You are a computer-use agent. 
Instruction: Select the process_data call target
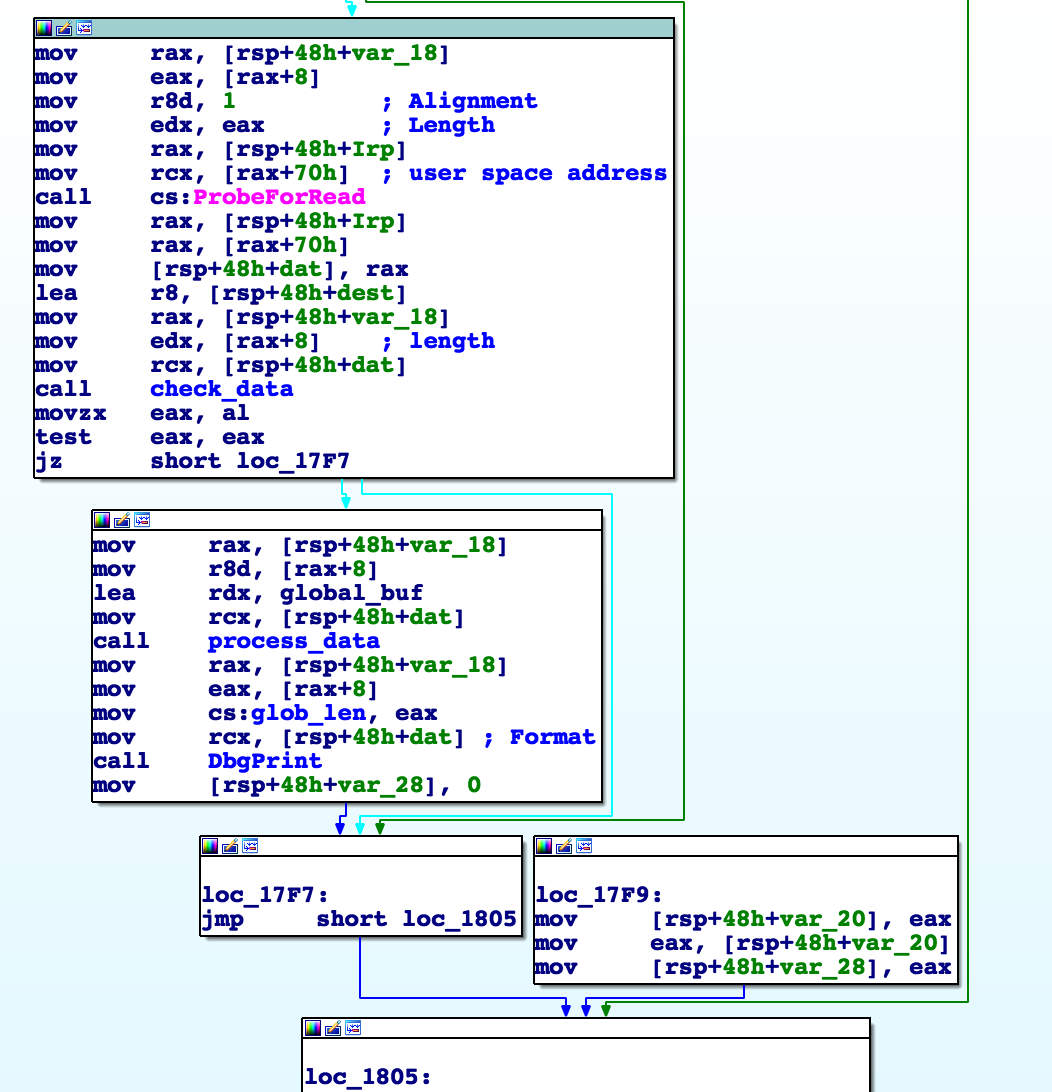pos(294,641)
